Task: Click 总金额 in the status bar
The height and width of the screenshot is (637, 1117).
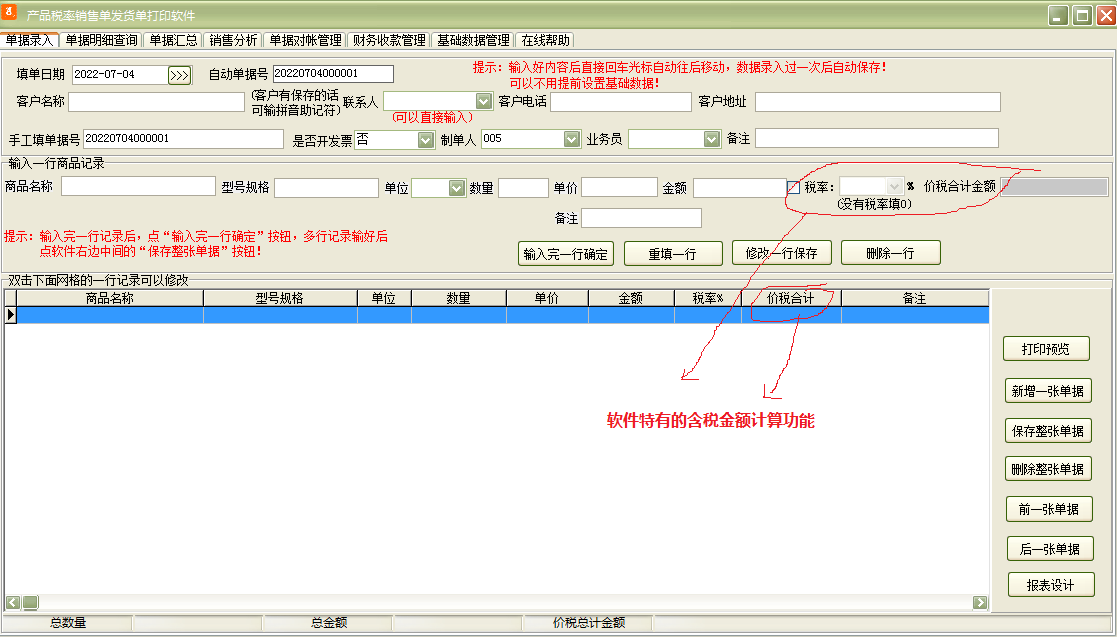Action: 329,623
